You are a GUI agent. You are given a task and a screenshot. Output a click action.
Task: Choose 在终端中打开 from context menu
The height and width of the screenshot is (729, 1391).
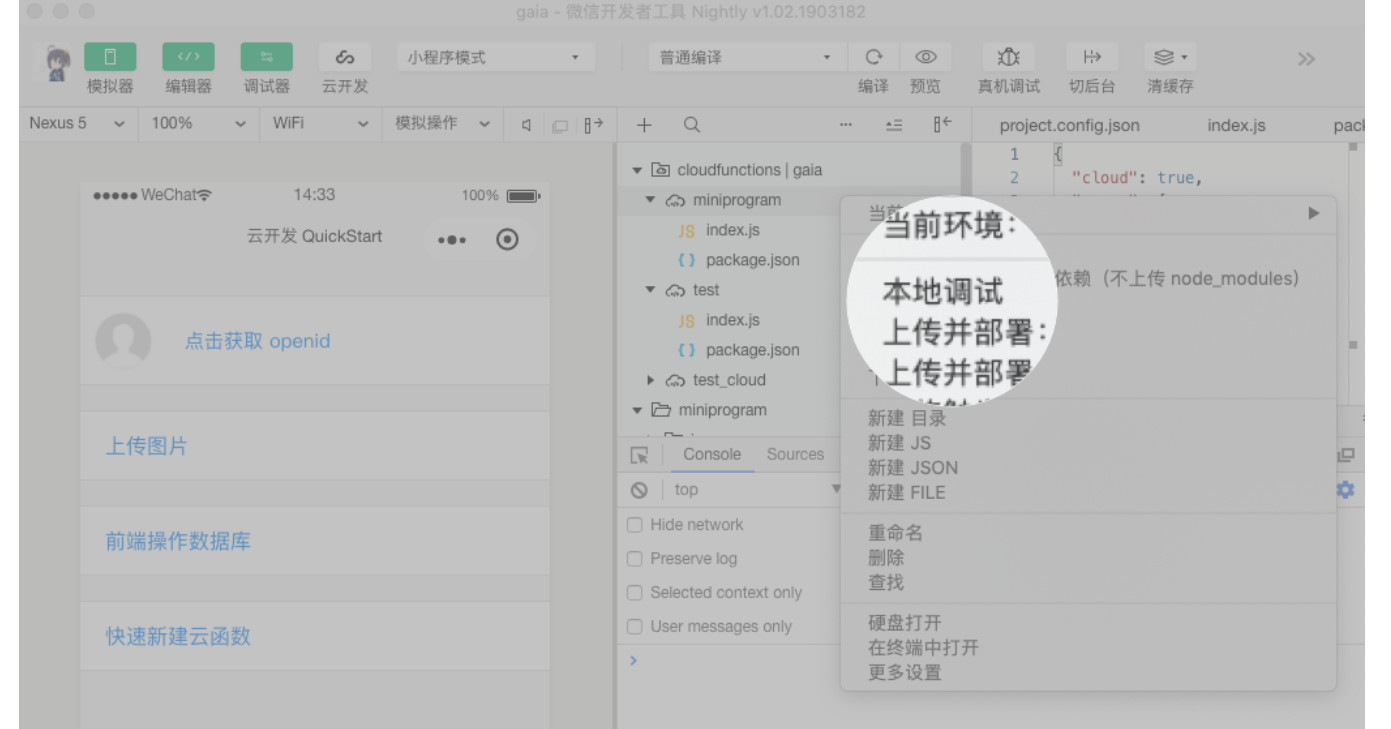click(924, 648)
